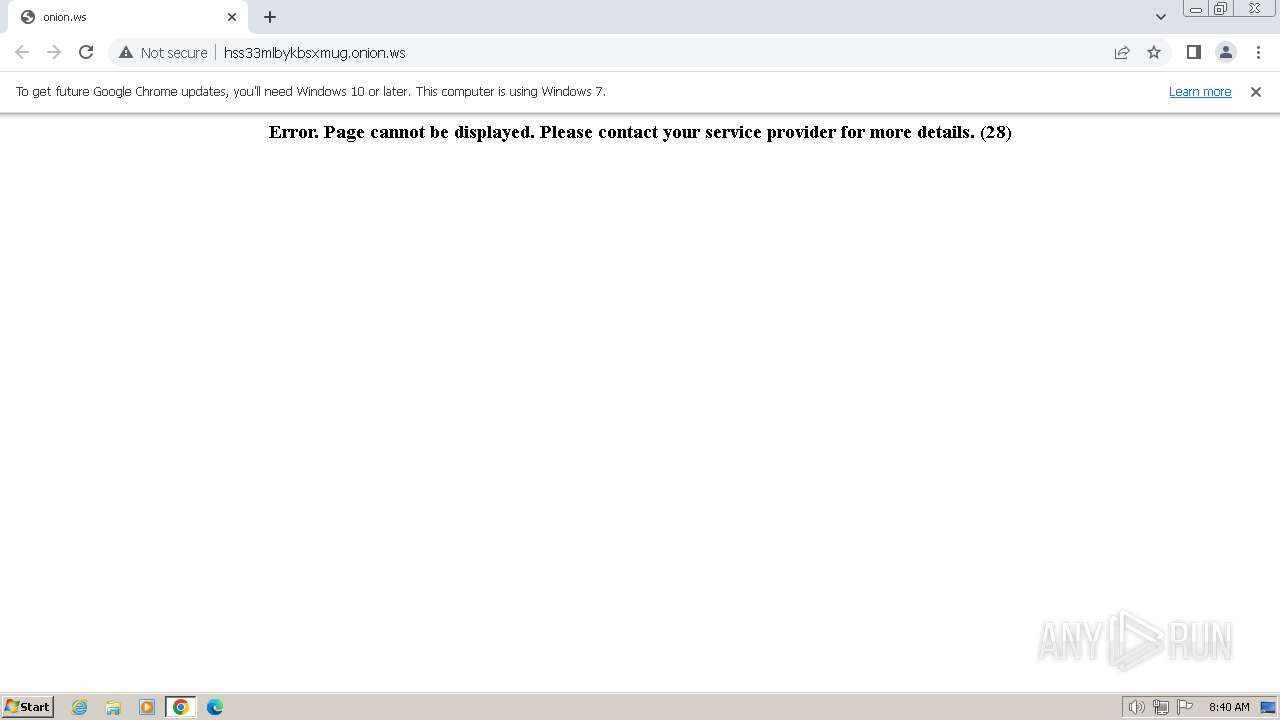Switch to the Chrome taskbar button
Image resolution: width=1280 pixels, height=720 pixels.
tap(181, 707)
